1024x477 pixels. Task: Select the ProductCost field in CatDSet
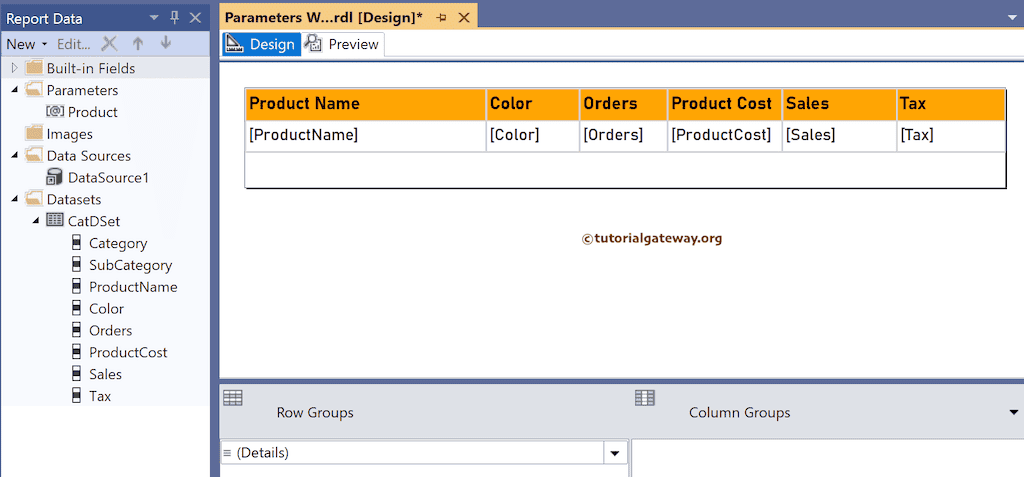[128, 352]
